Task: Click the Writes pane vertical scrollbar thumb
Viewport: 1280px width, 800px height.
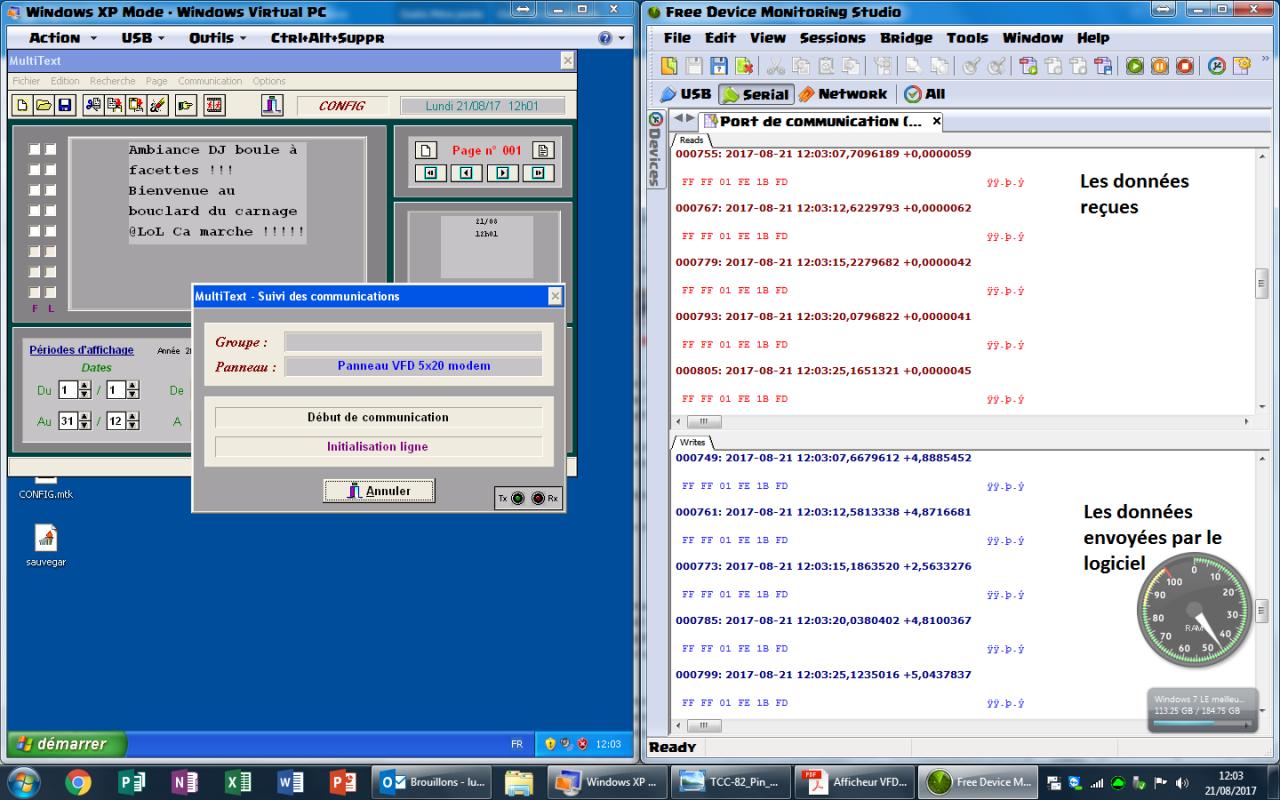Action: [1262, 609]
